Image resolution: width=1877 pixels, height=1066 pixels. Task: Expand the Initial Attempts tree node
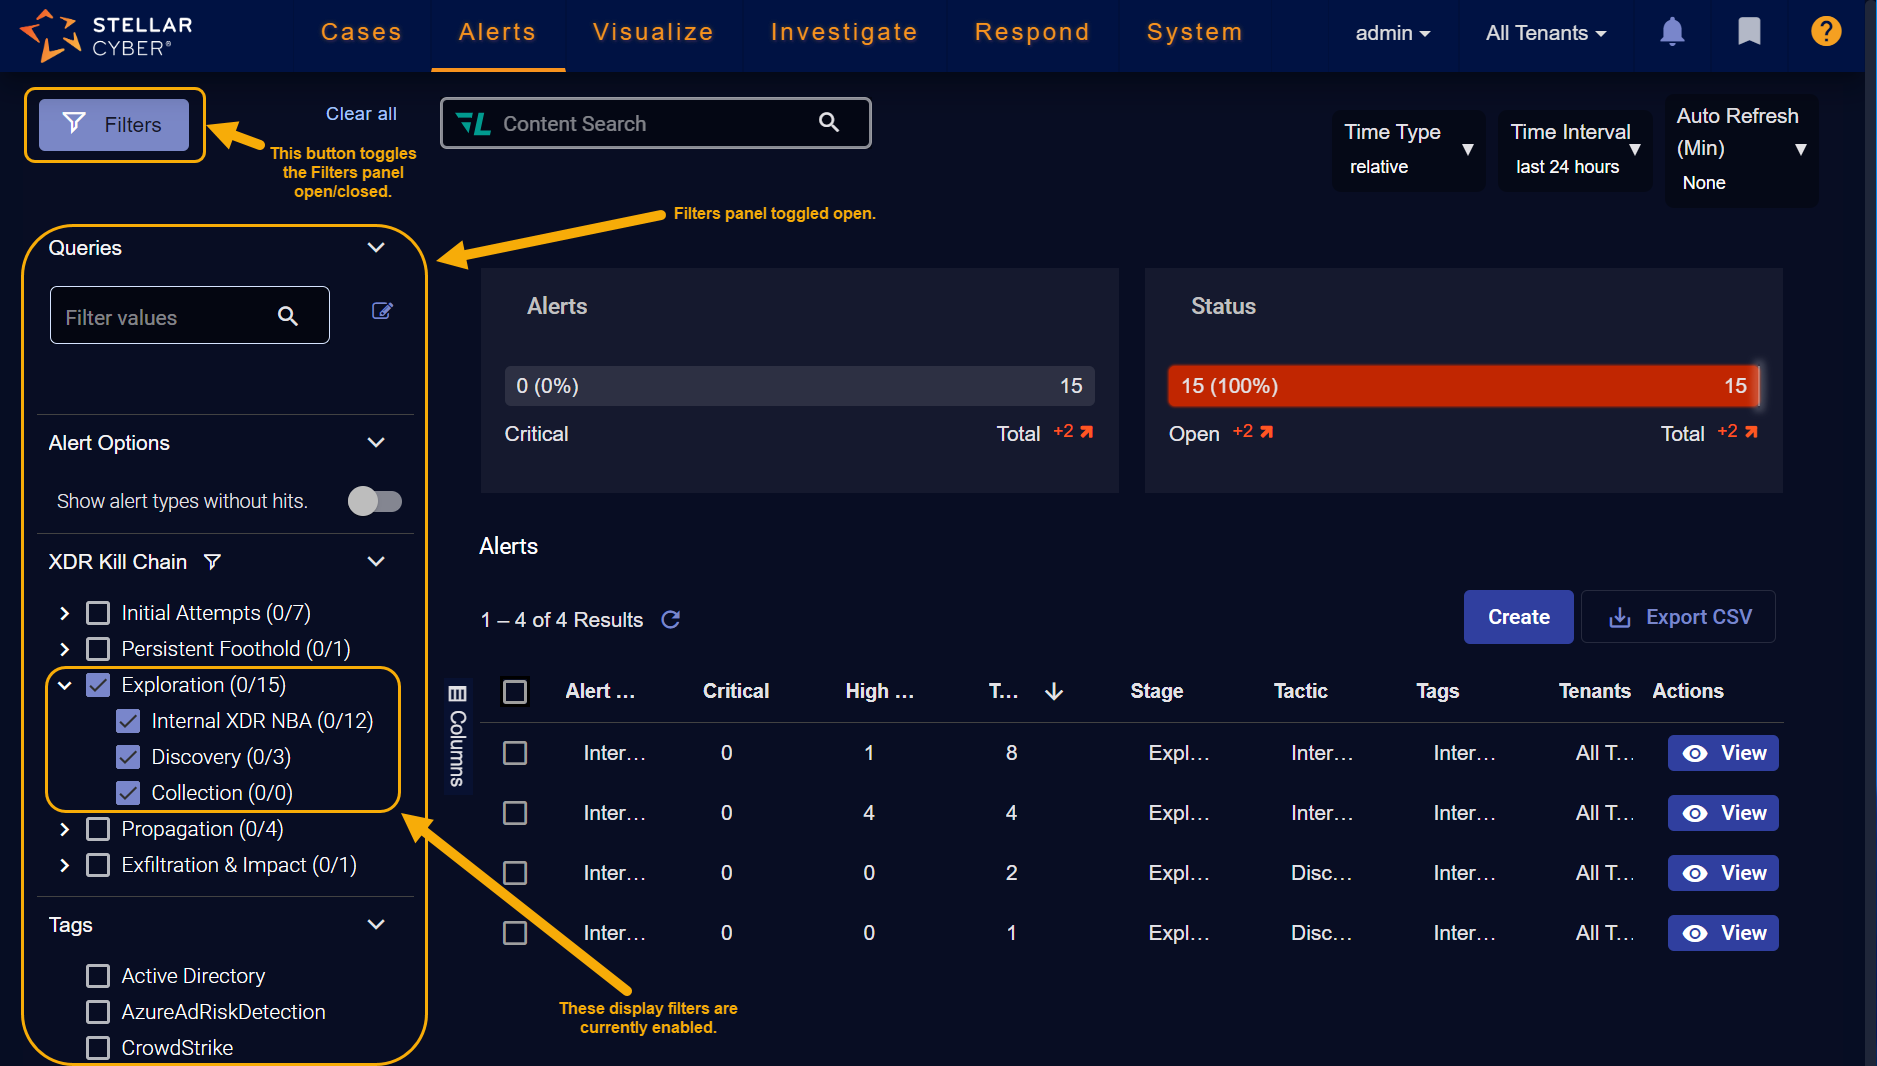pyautogui.click(x=65, y=613)
